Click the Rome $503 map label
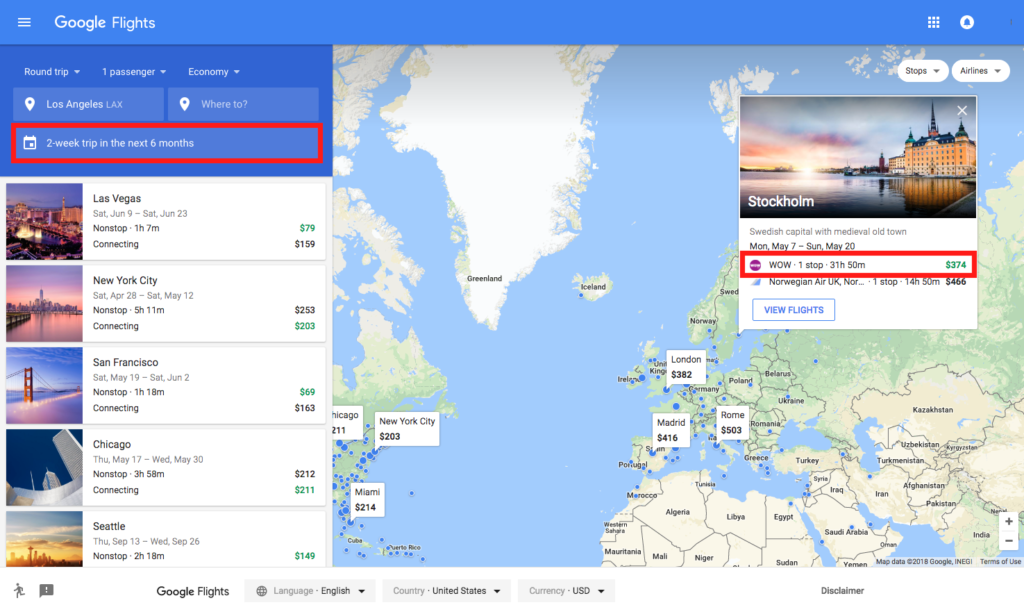1024x605 pixels. click(732, 422)
